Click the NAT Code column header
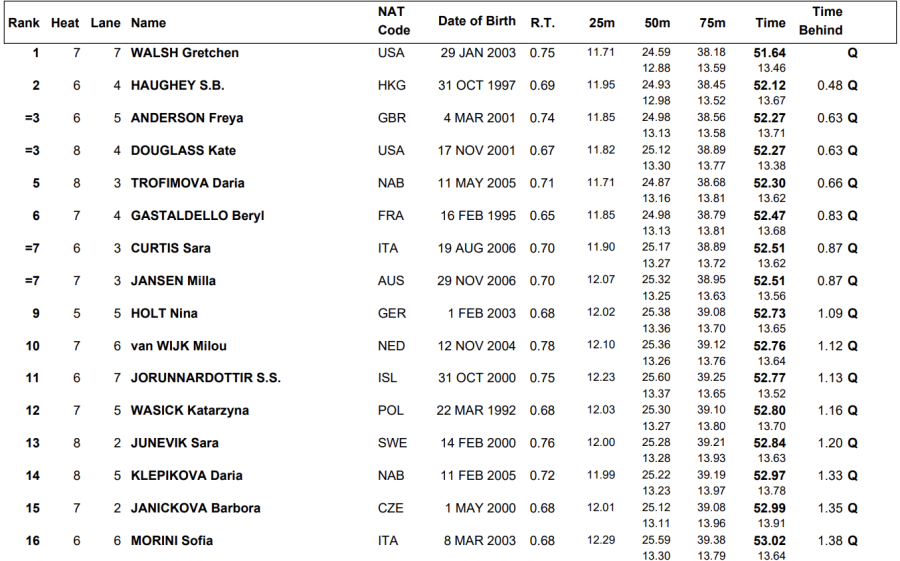The image size is (900, 561). 394,21
